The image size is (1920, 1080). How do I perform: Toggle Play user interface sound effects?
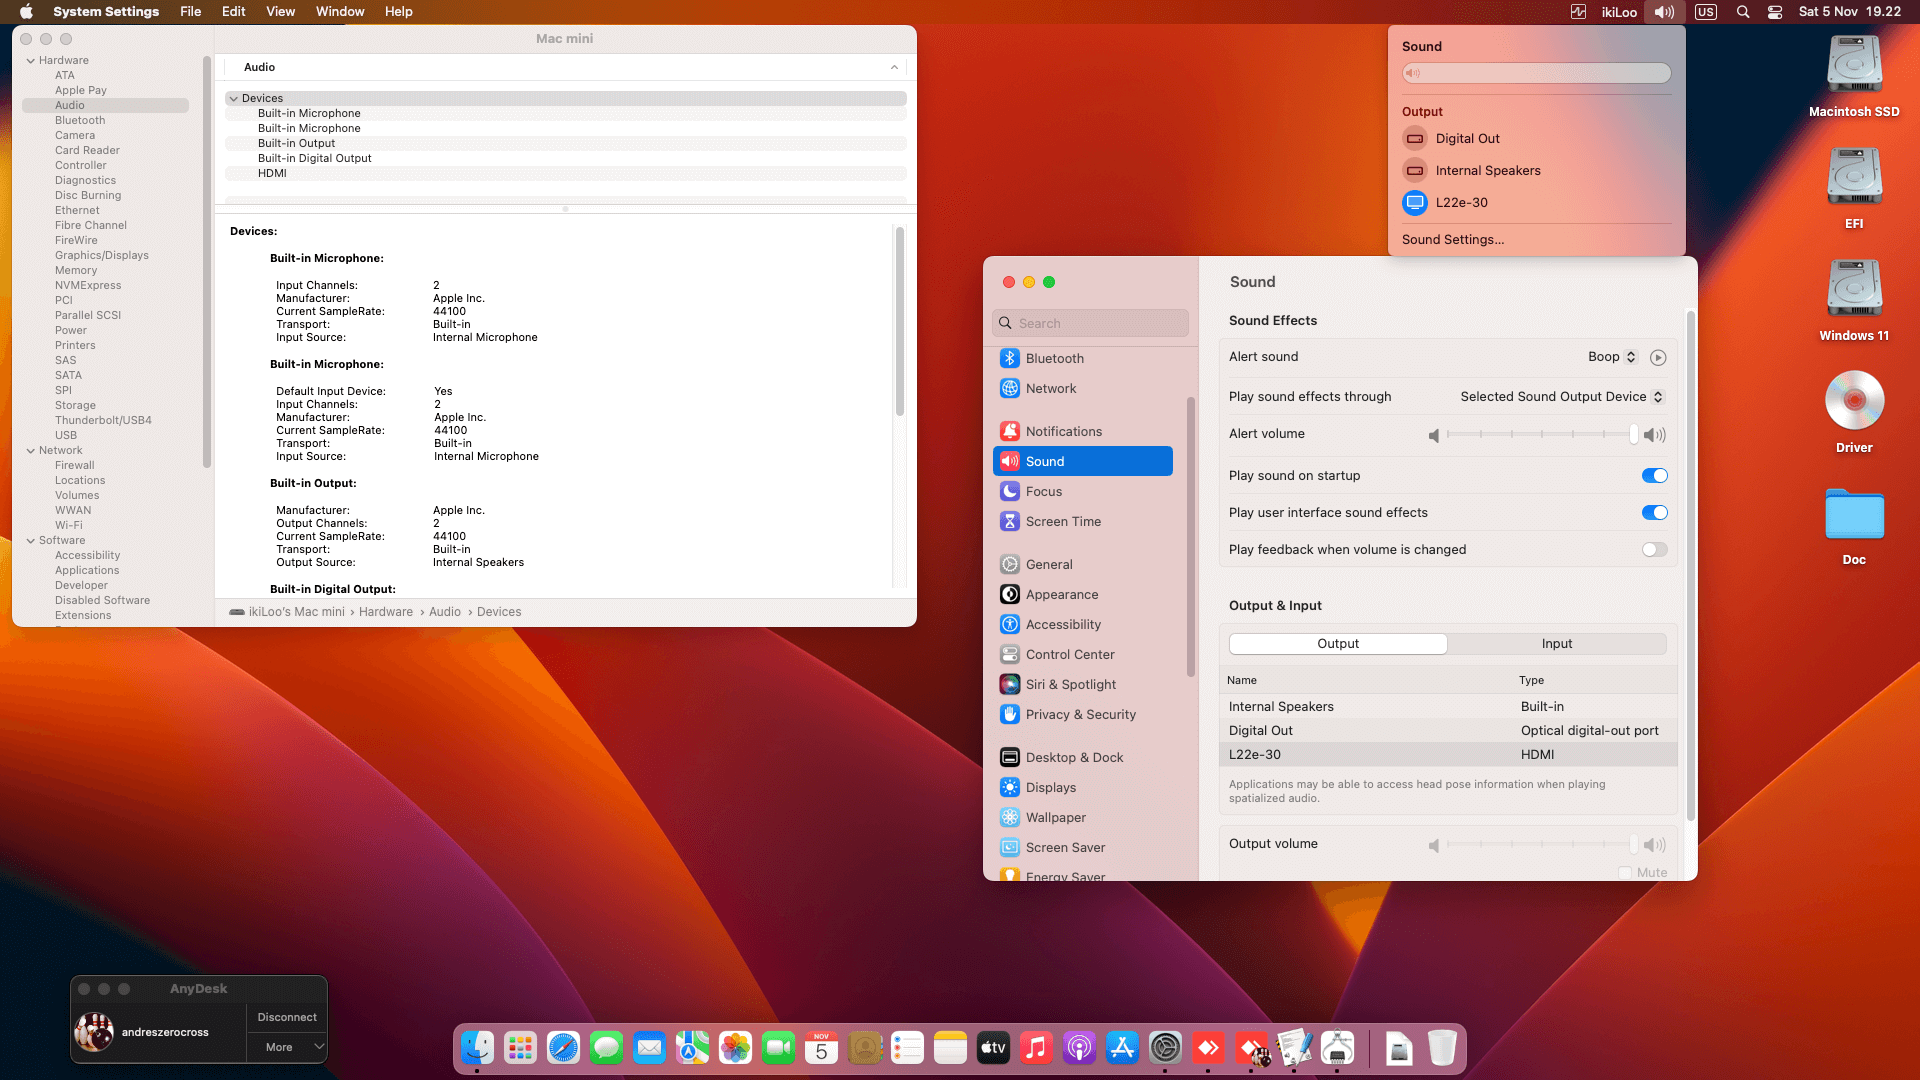tap(1654, 512)
